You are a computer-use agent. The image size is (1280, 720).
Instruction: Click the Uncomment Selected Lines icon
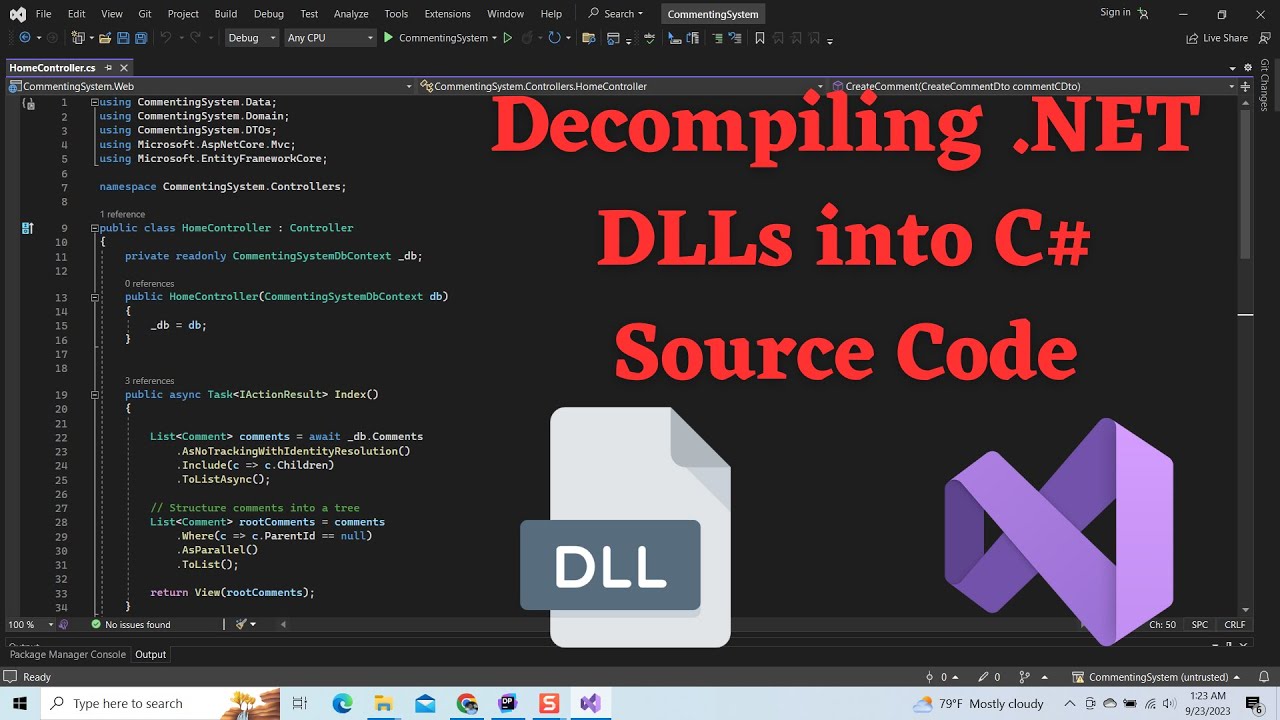(x=735, y=38)
